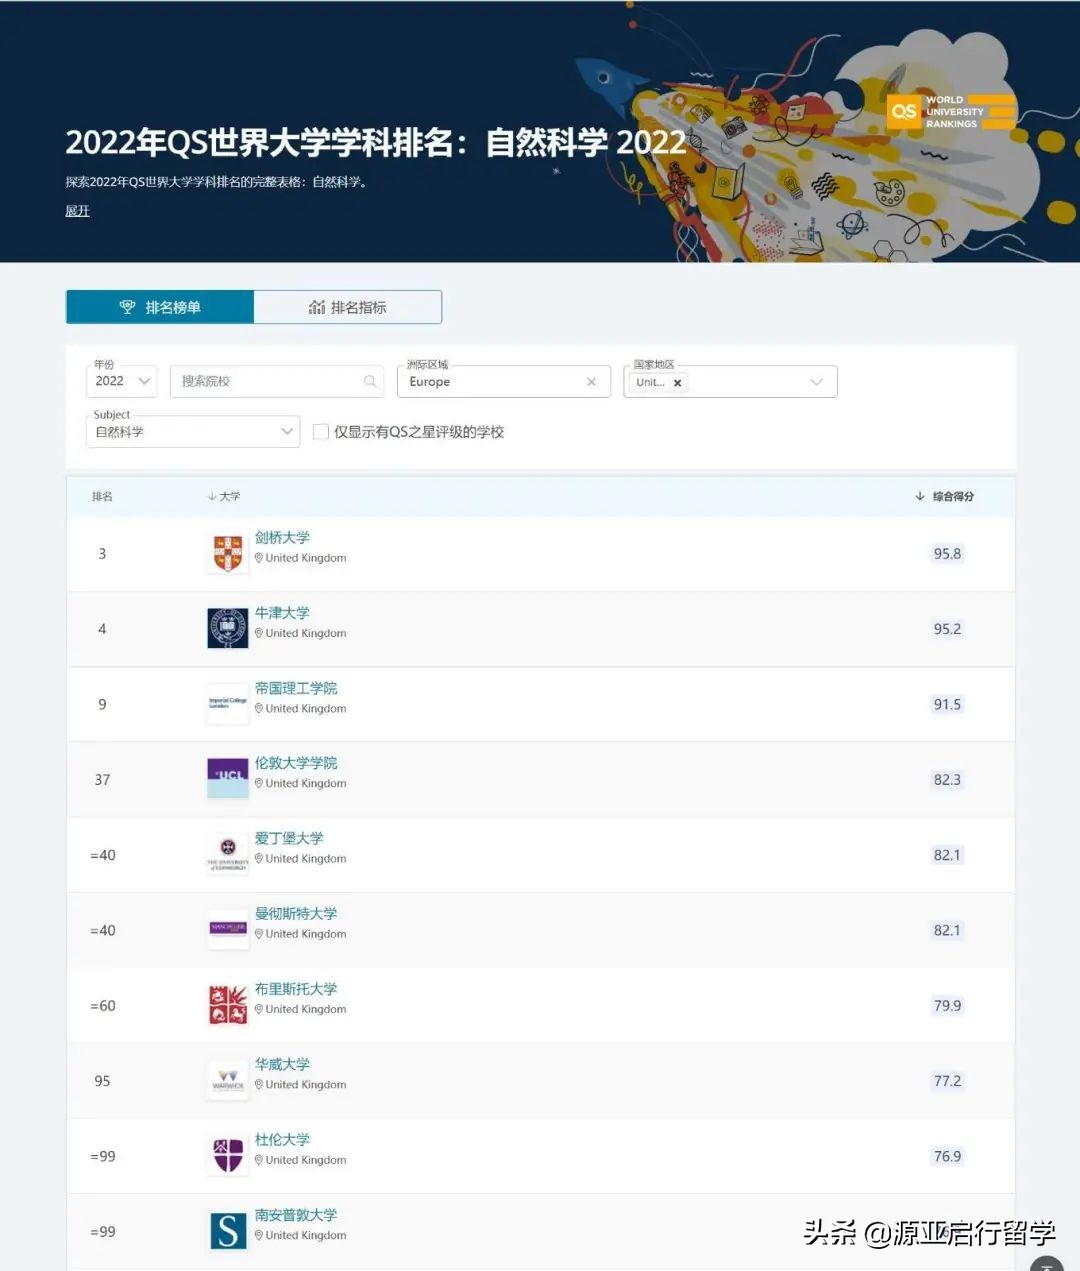
Task: Click the sort arrow next to 综合得分
Action: pos(918,496)
